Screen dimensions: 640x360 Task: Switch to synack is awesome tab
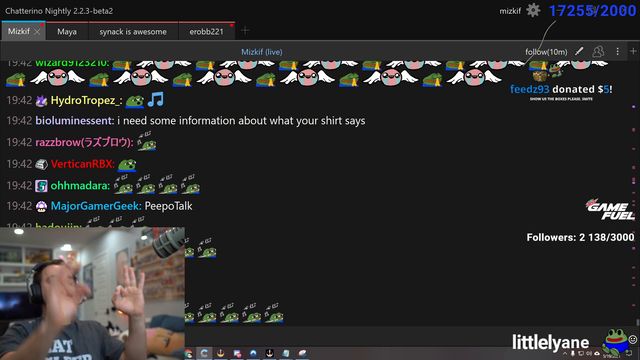133,31
